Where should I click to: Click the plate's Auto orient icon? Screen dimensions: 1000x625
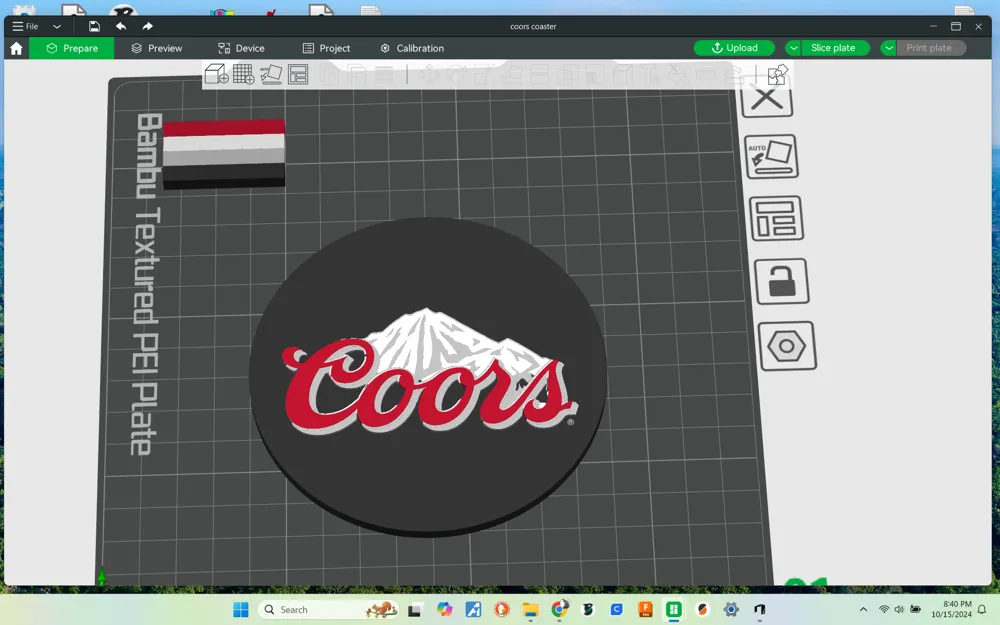click(772, 156)
